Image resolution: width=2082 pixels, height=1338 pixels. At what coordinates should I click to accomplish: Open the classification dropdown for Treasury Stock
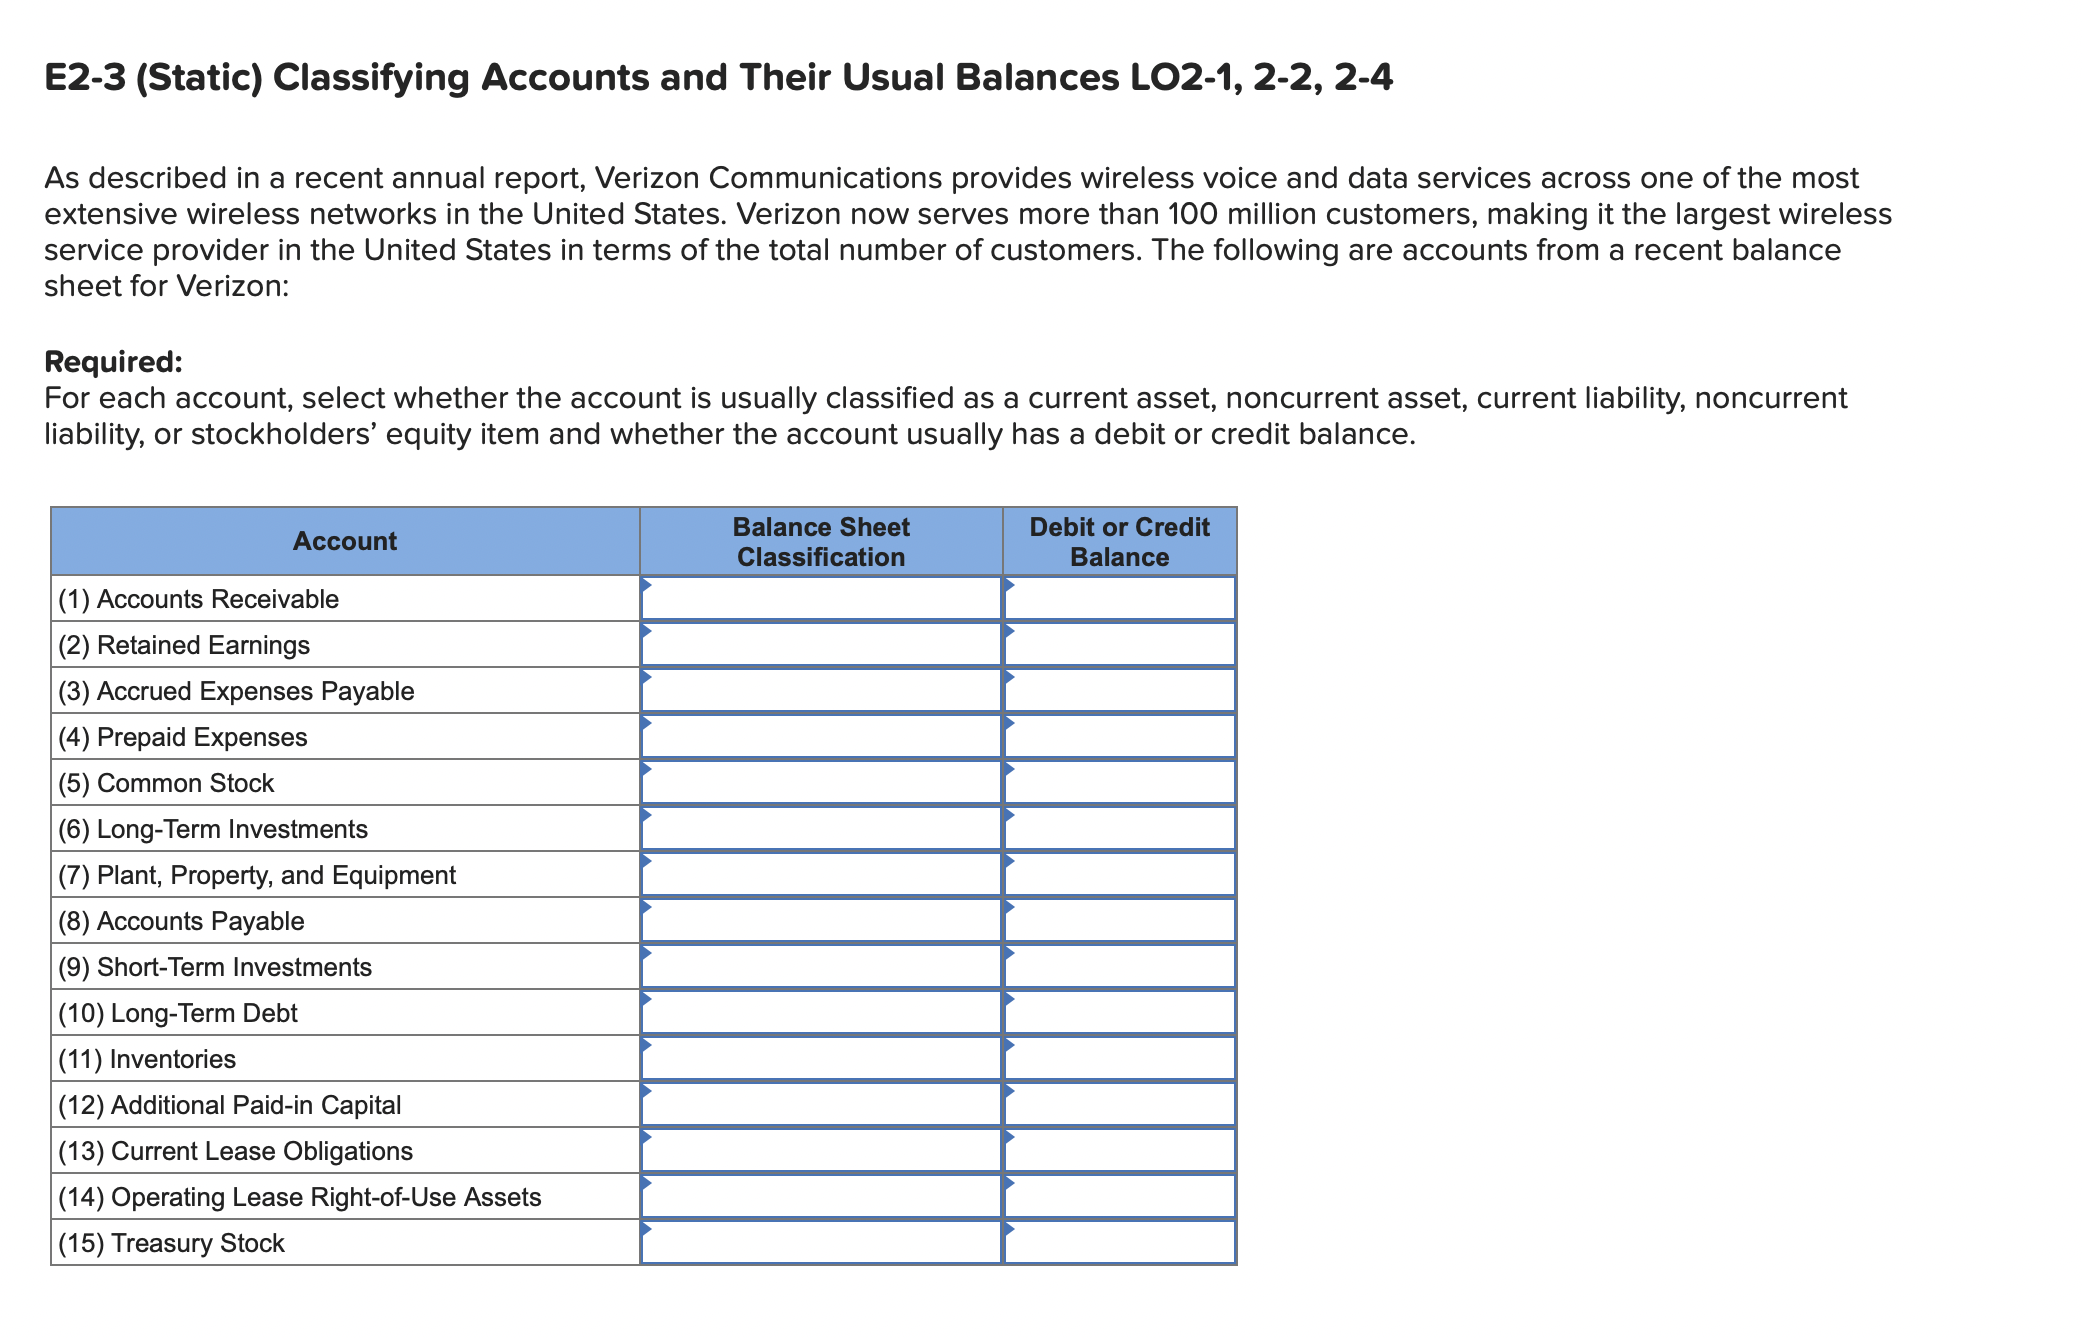pos(820,1242)
